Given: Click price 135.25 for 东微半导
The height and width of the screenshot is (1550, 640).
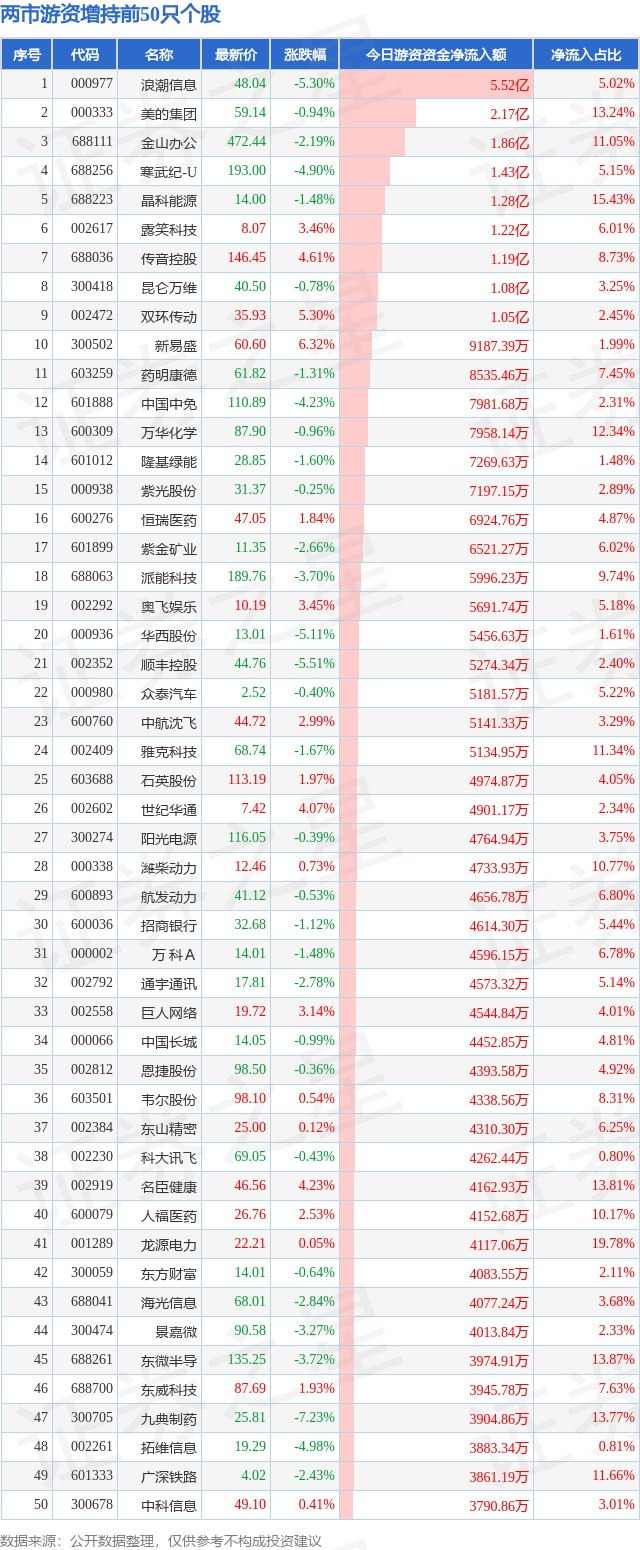Looking at the screenshot, I should click(247, 1360).
